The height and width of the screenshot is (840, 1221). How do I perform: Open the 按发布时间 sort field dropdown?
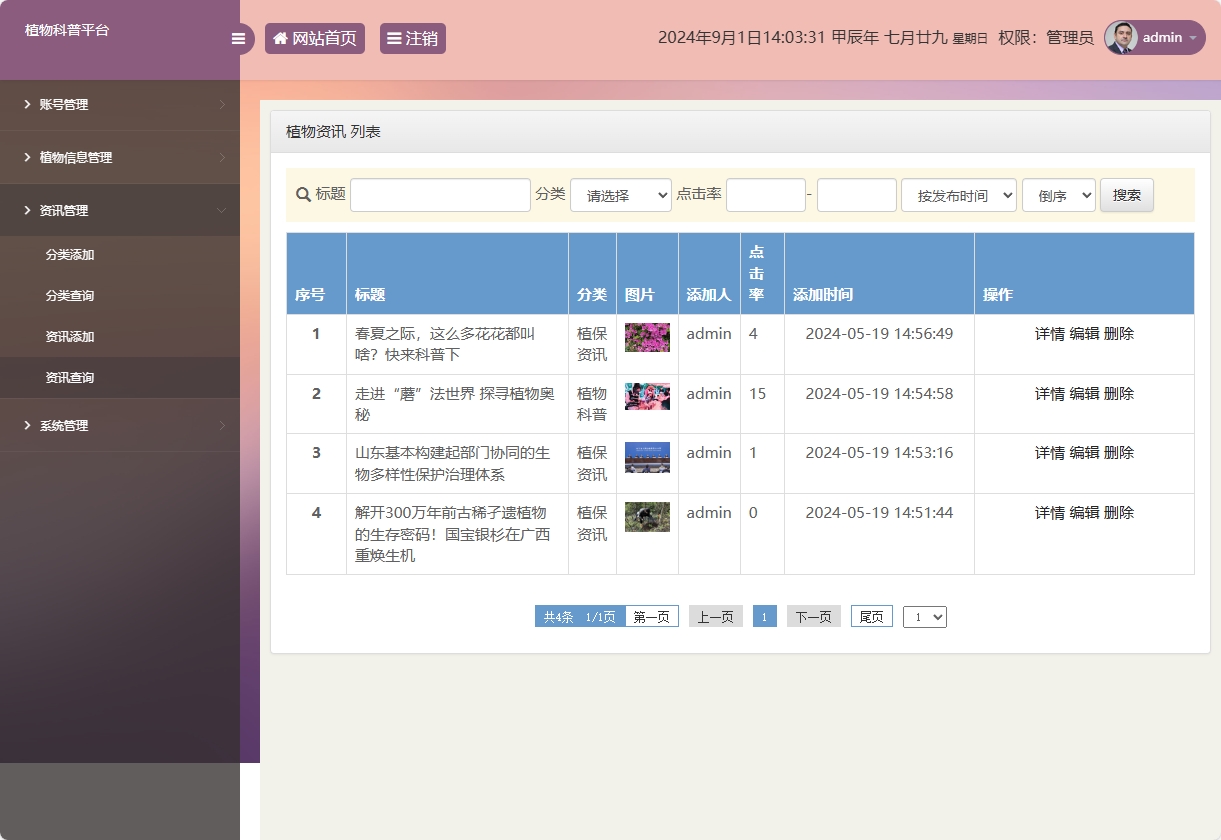[958, 196]
